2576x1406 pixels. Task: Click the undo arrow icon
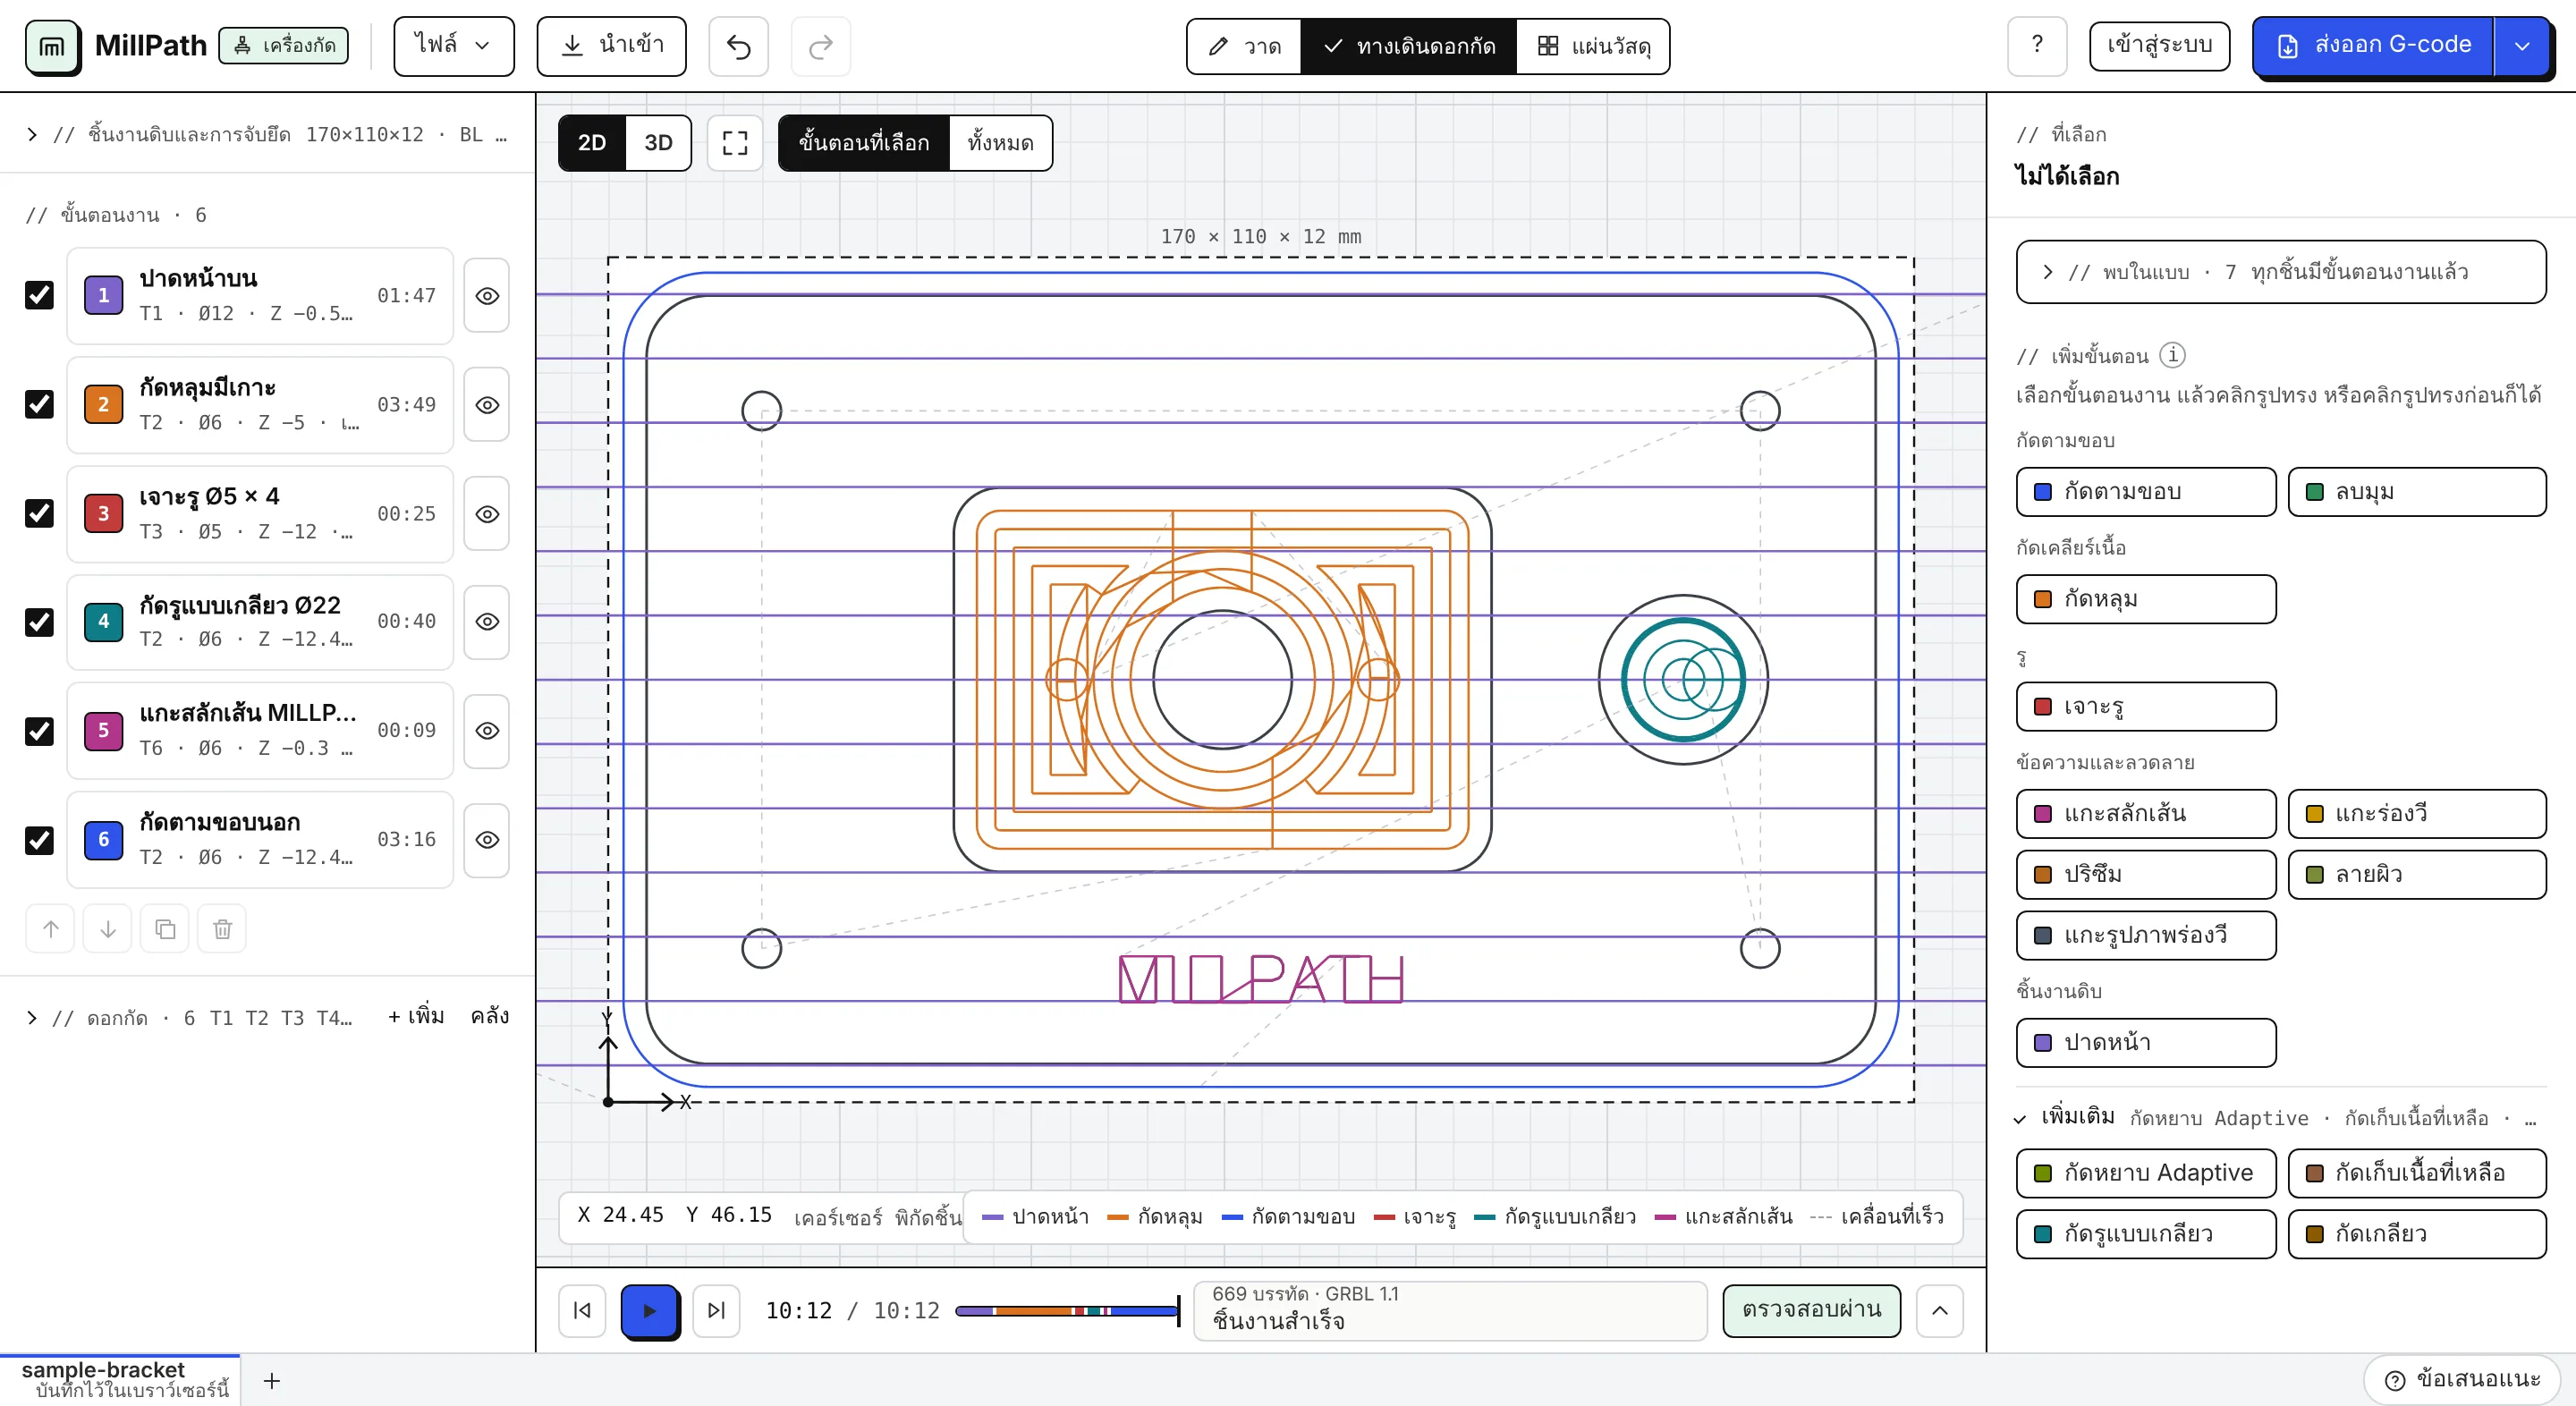(738, 46)
